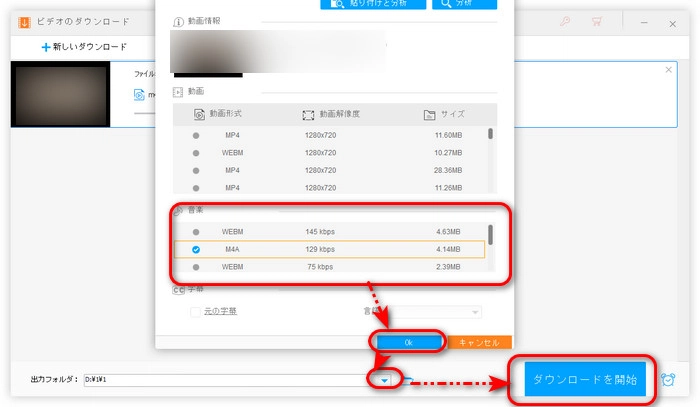
Task: Click the orange キャンセル button
Action: (x=479, y=342)
